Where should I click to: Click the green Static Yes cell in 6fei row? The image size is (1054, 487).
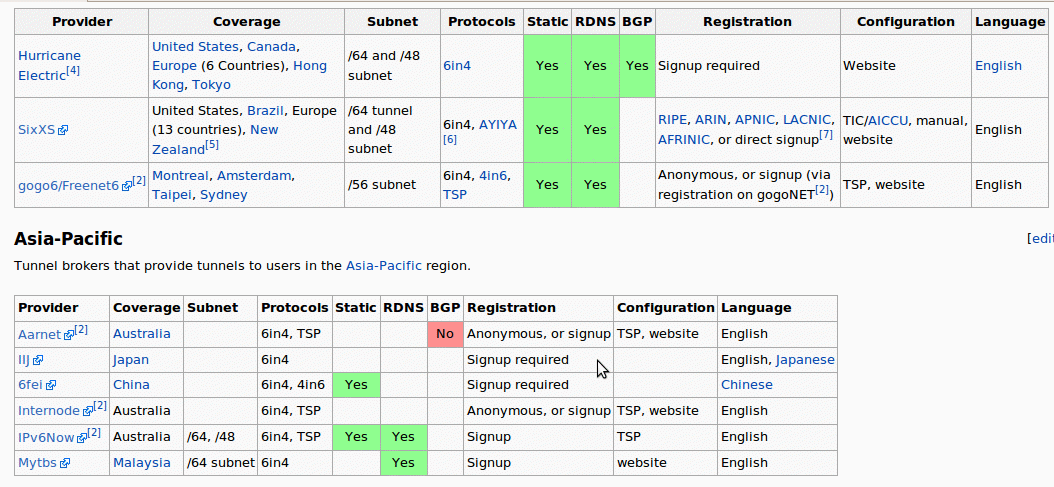click(356, 385)
